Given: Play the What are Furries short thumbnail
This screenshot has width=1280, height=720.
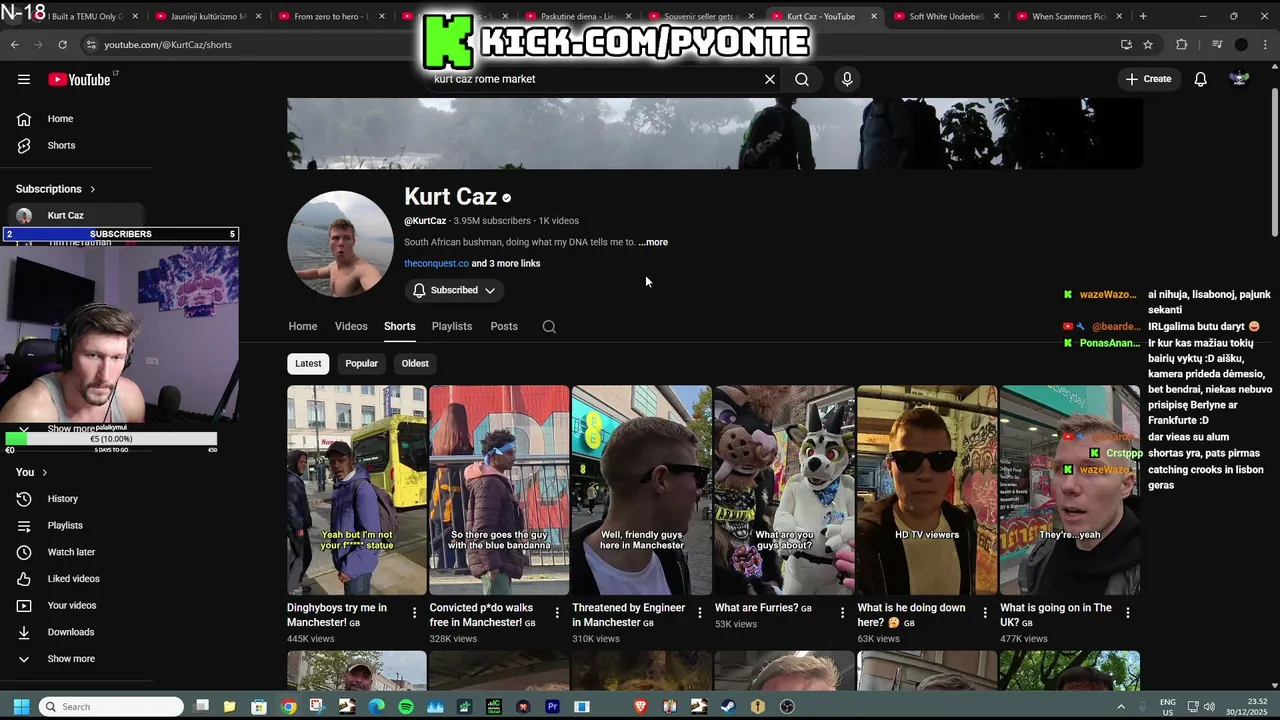Looking at the screenshot, I should click(785, 490).
